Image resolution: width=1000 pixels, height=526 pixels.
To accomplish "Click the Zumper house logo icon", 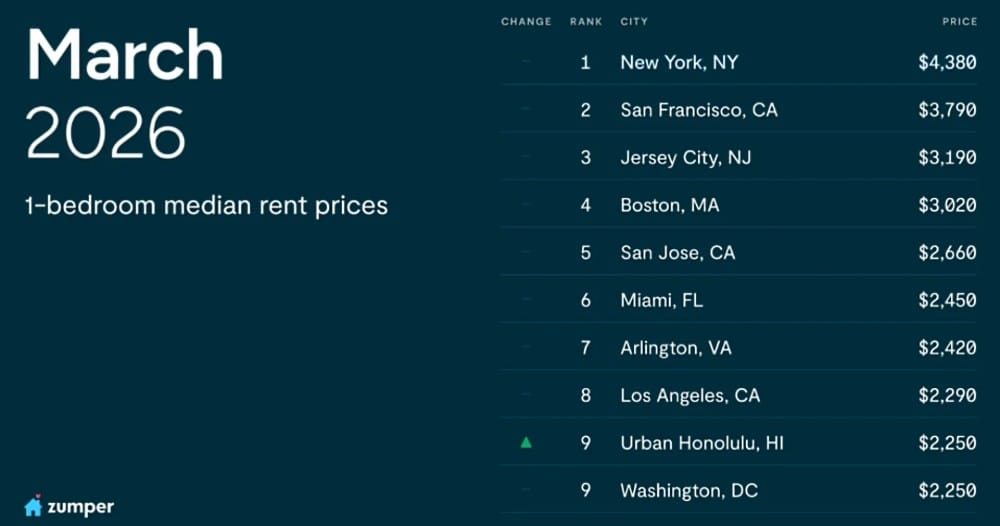I will 33,506.
